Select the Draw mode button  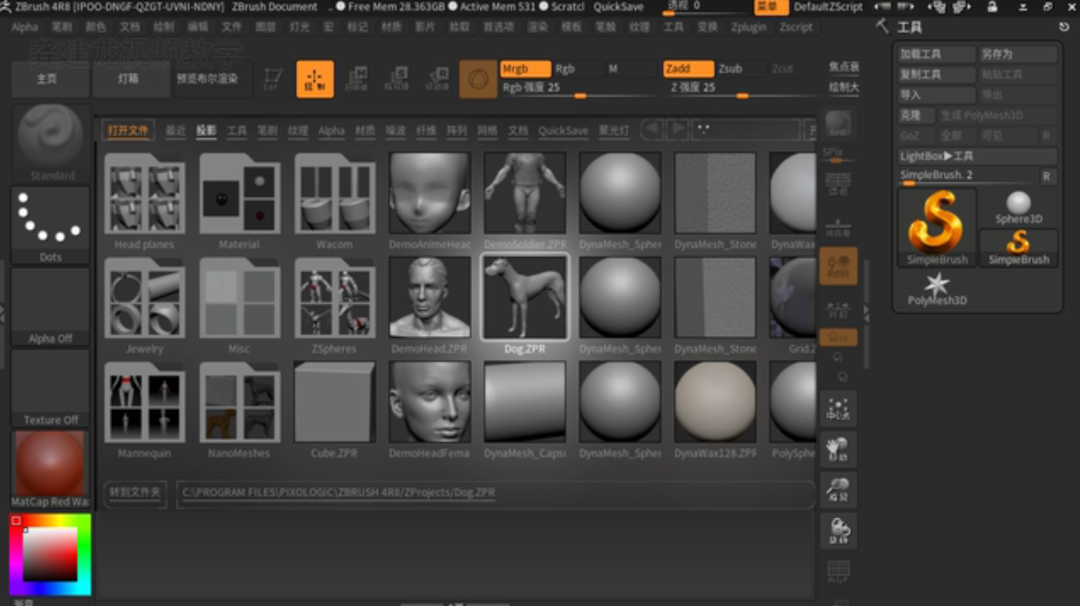click(x=315, y=79)
